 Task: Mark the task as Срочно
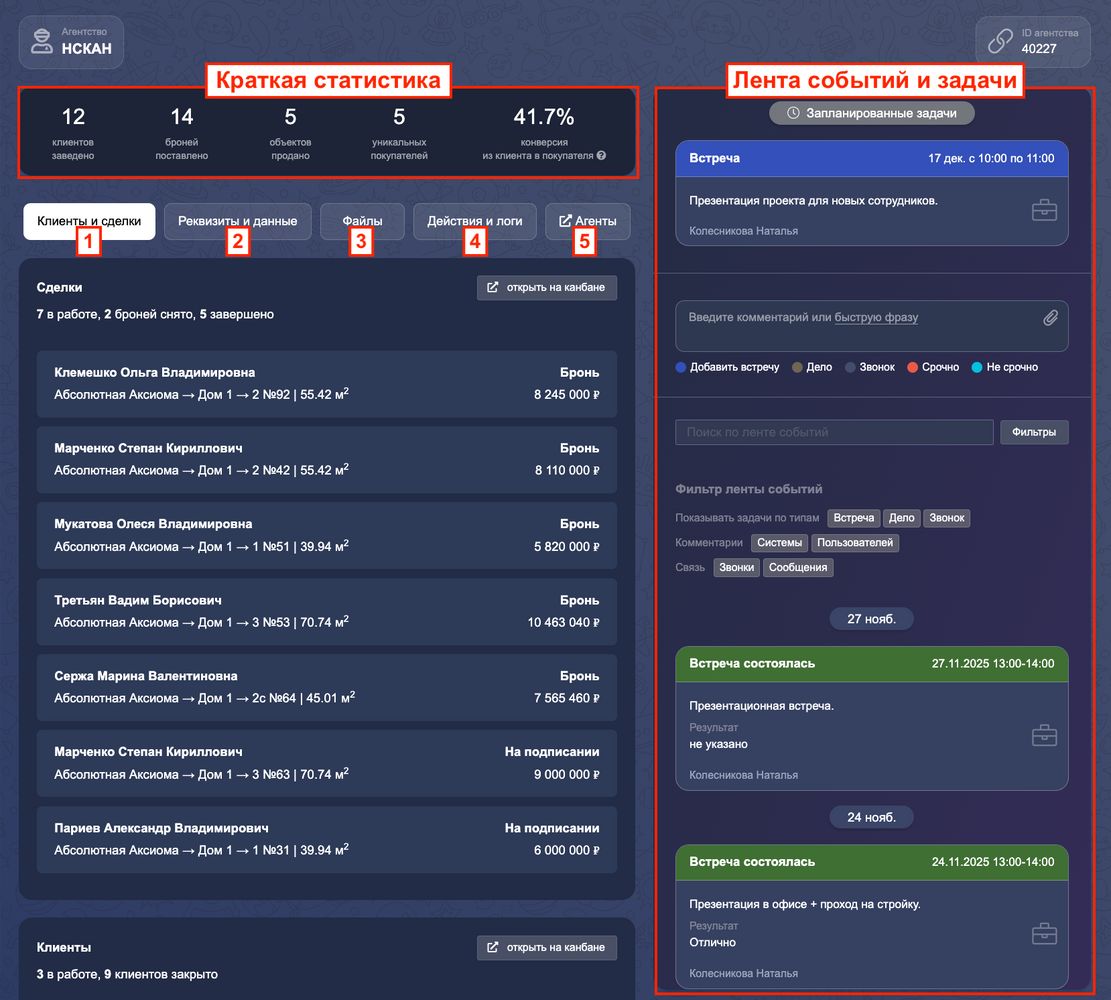pos(912,367)
